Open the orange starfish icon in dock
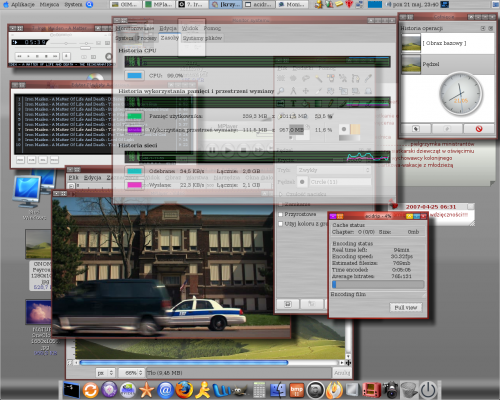The height and width of the screenshot is (400, 500). 147,390
